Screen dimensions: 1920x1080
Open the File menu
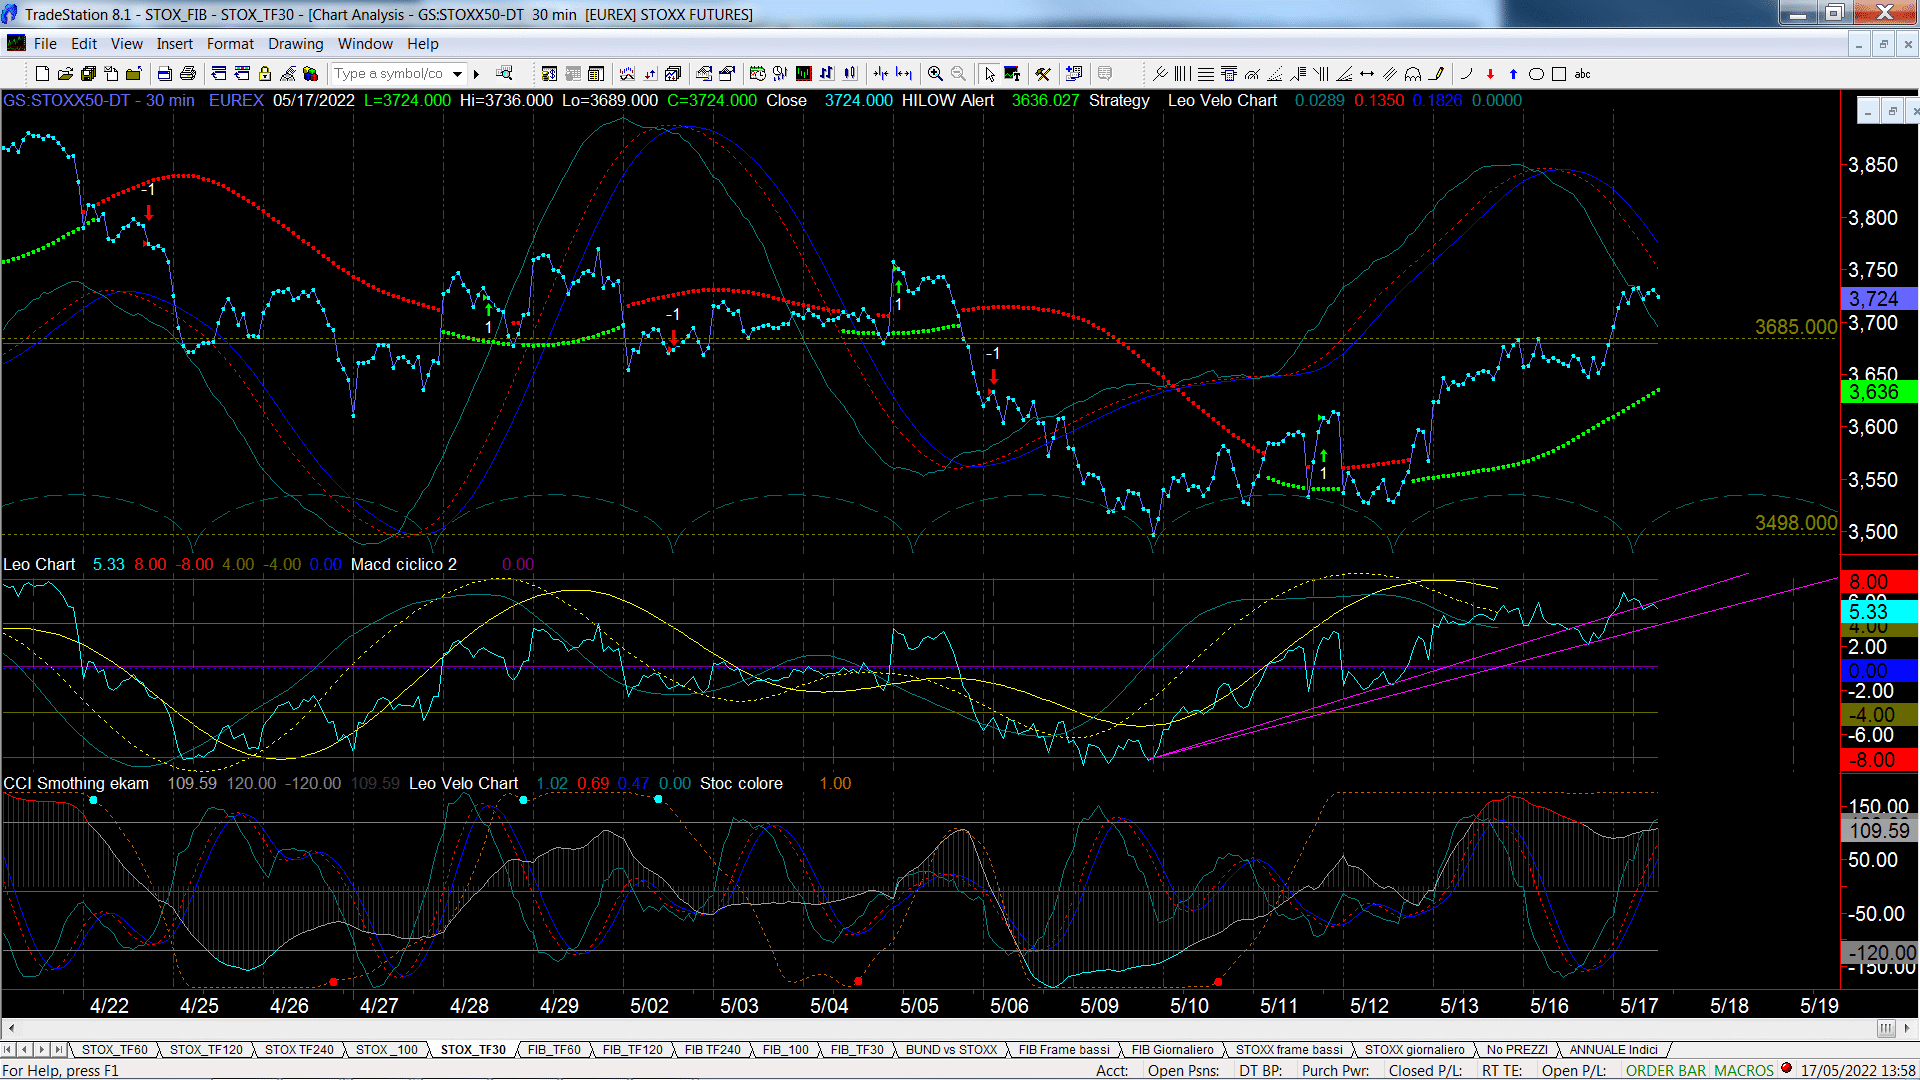pyautogui.click(x=45, y=44)
